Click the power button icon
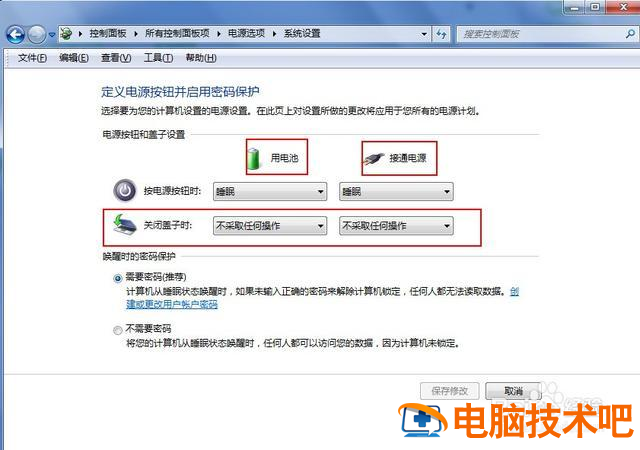Image resolution: width=640 pixels, height=450 pixels. [125, 191]
